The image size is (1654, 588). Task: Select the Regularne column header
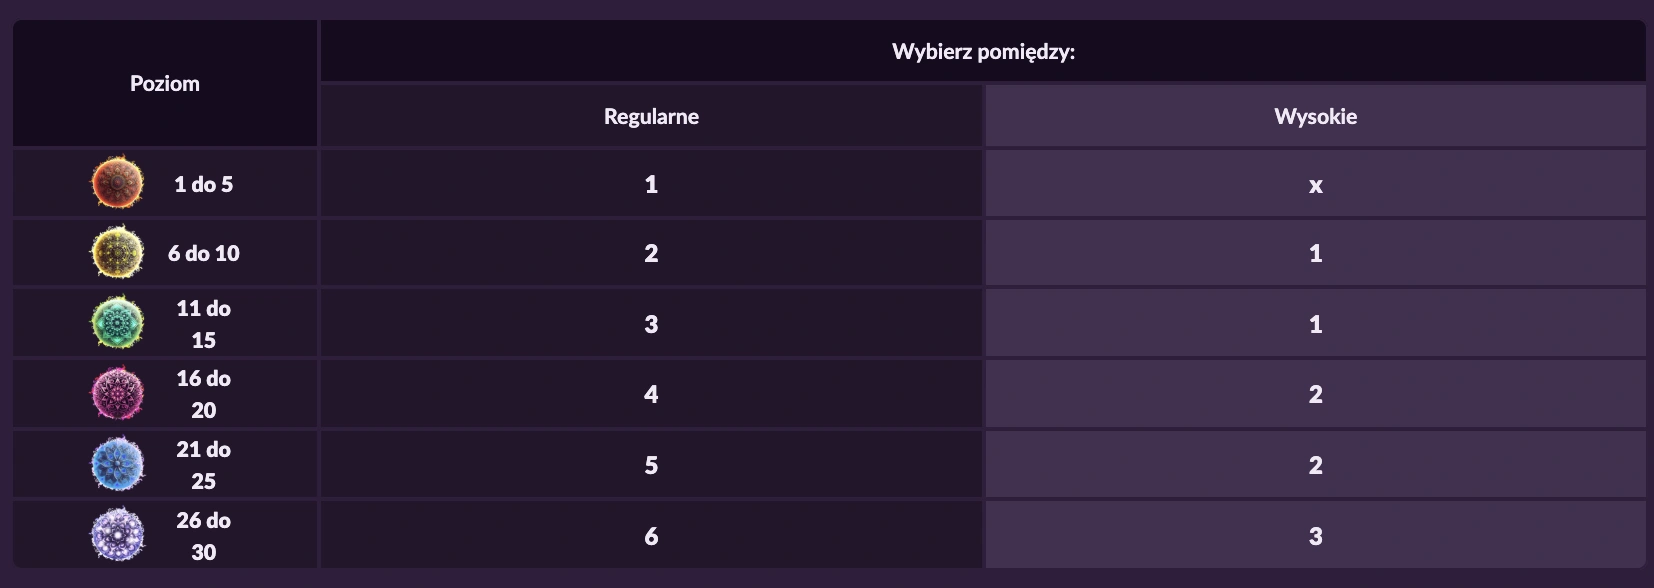tap(651, 116)
